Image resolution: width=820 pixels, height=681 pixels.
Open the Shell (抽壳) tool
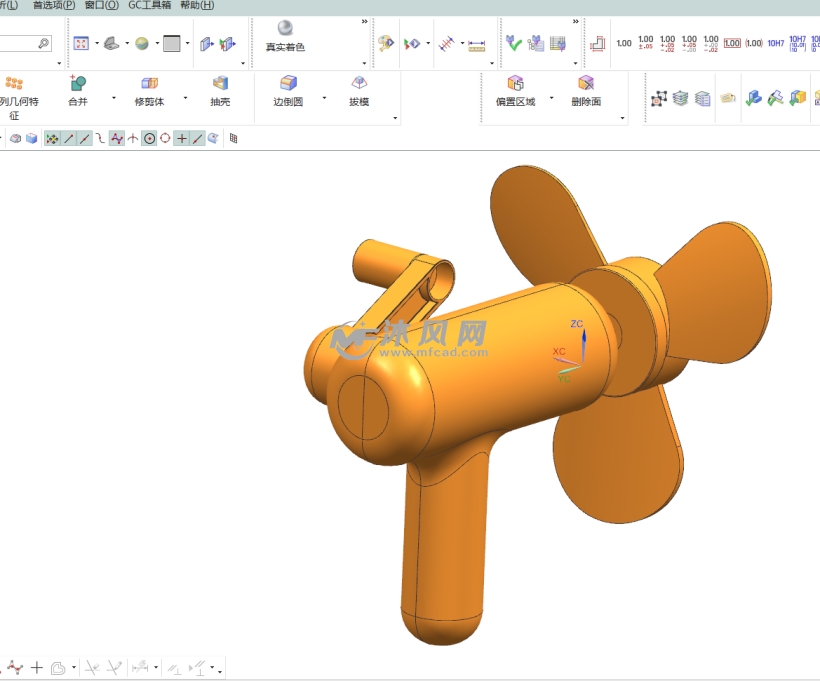tap(220, 84)
